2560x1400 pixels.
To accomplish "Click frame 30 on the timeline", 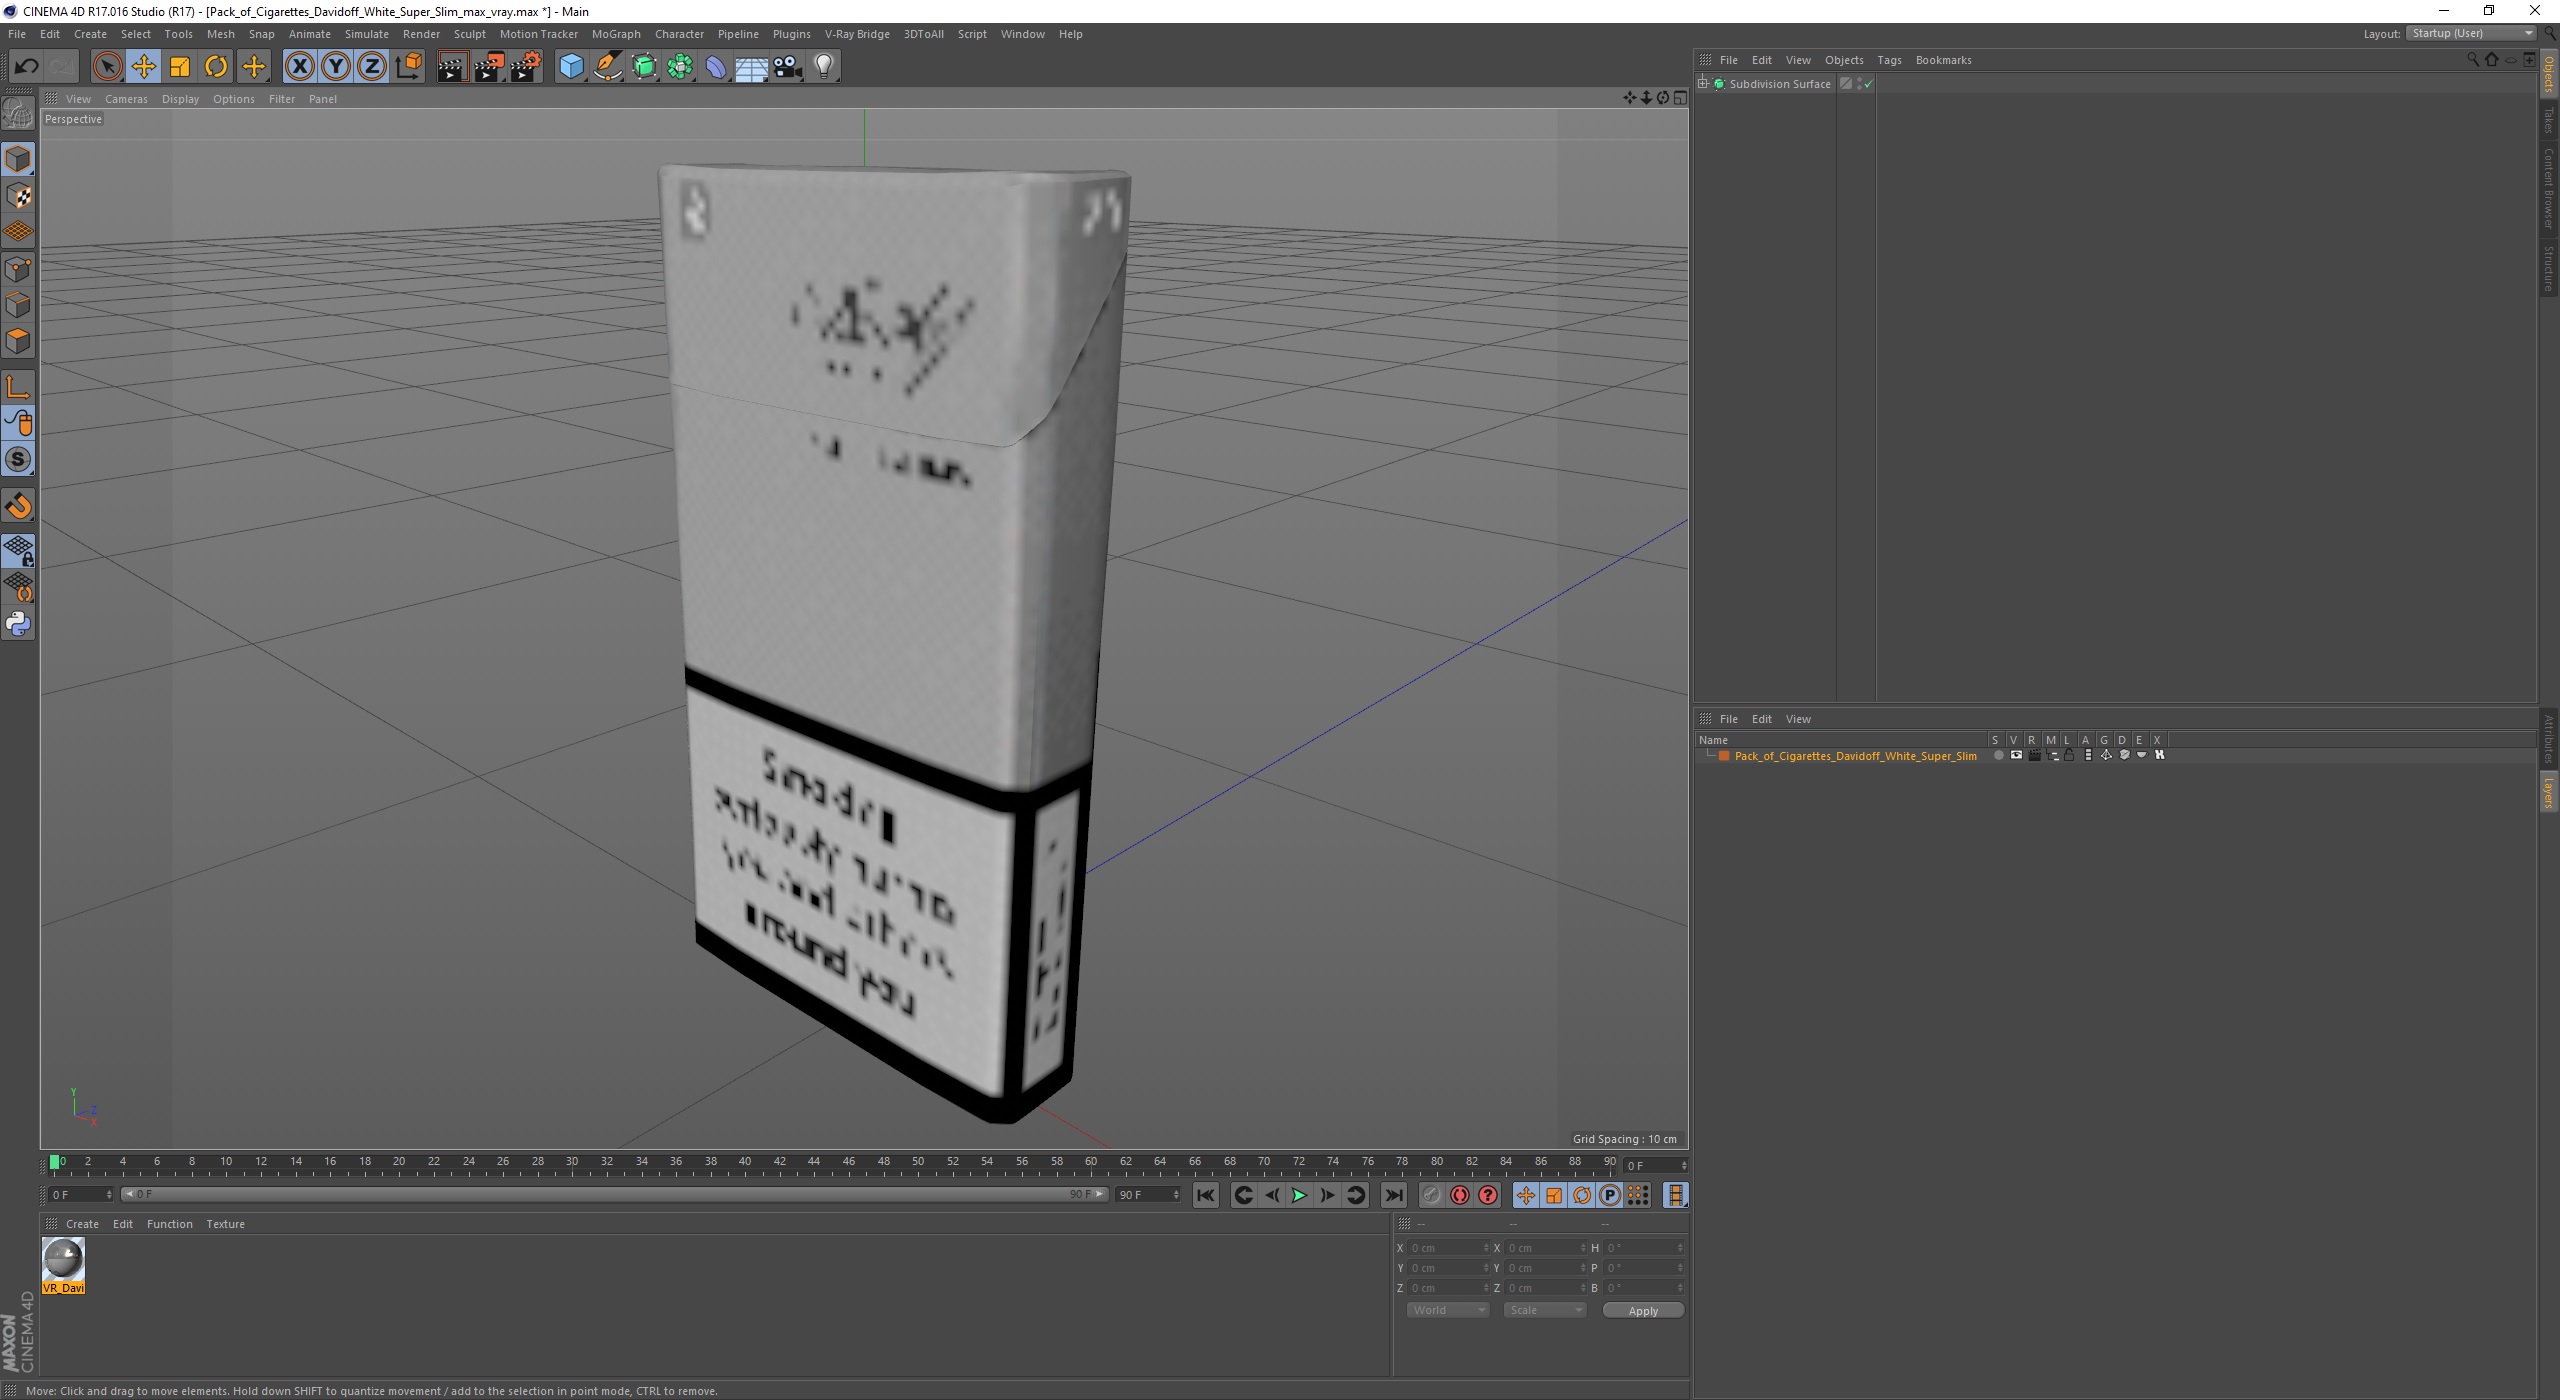I will [572, 1162].
